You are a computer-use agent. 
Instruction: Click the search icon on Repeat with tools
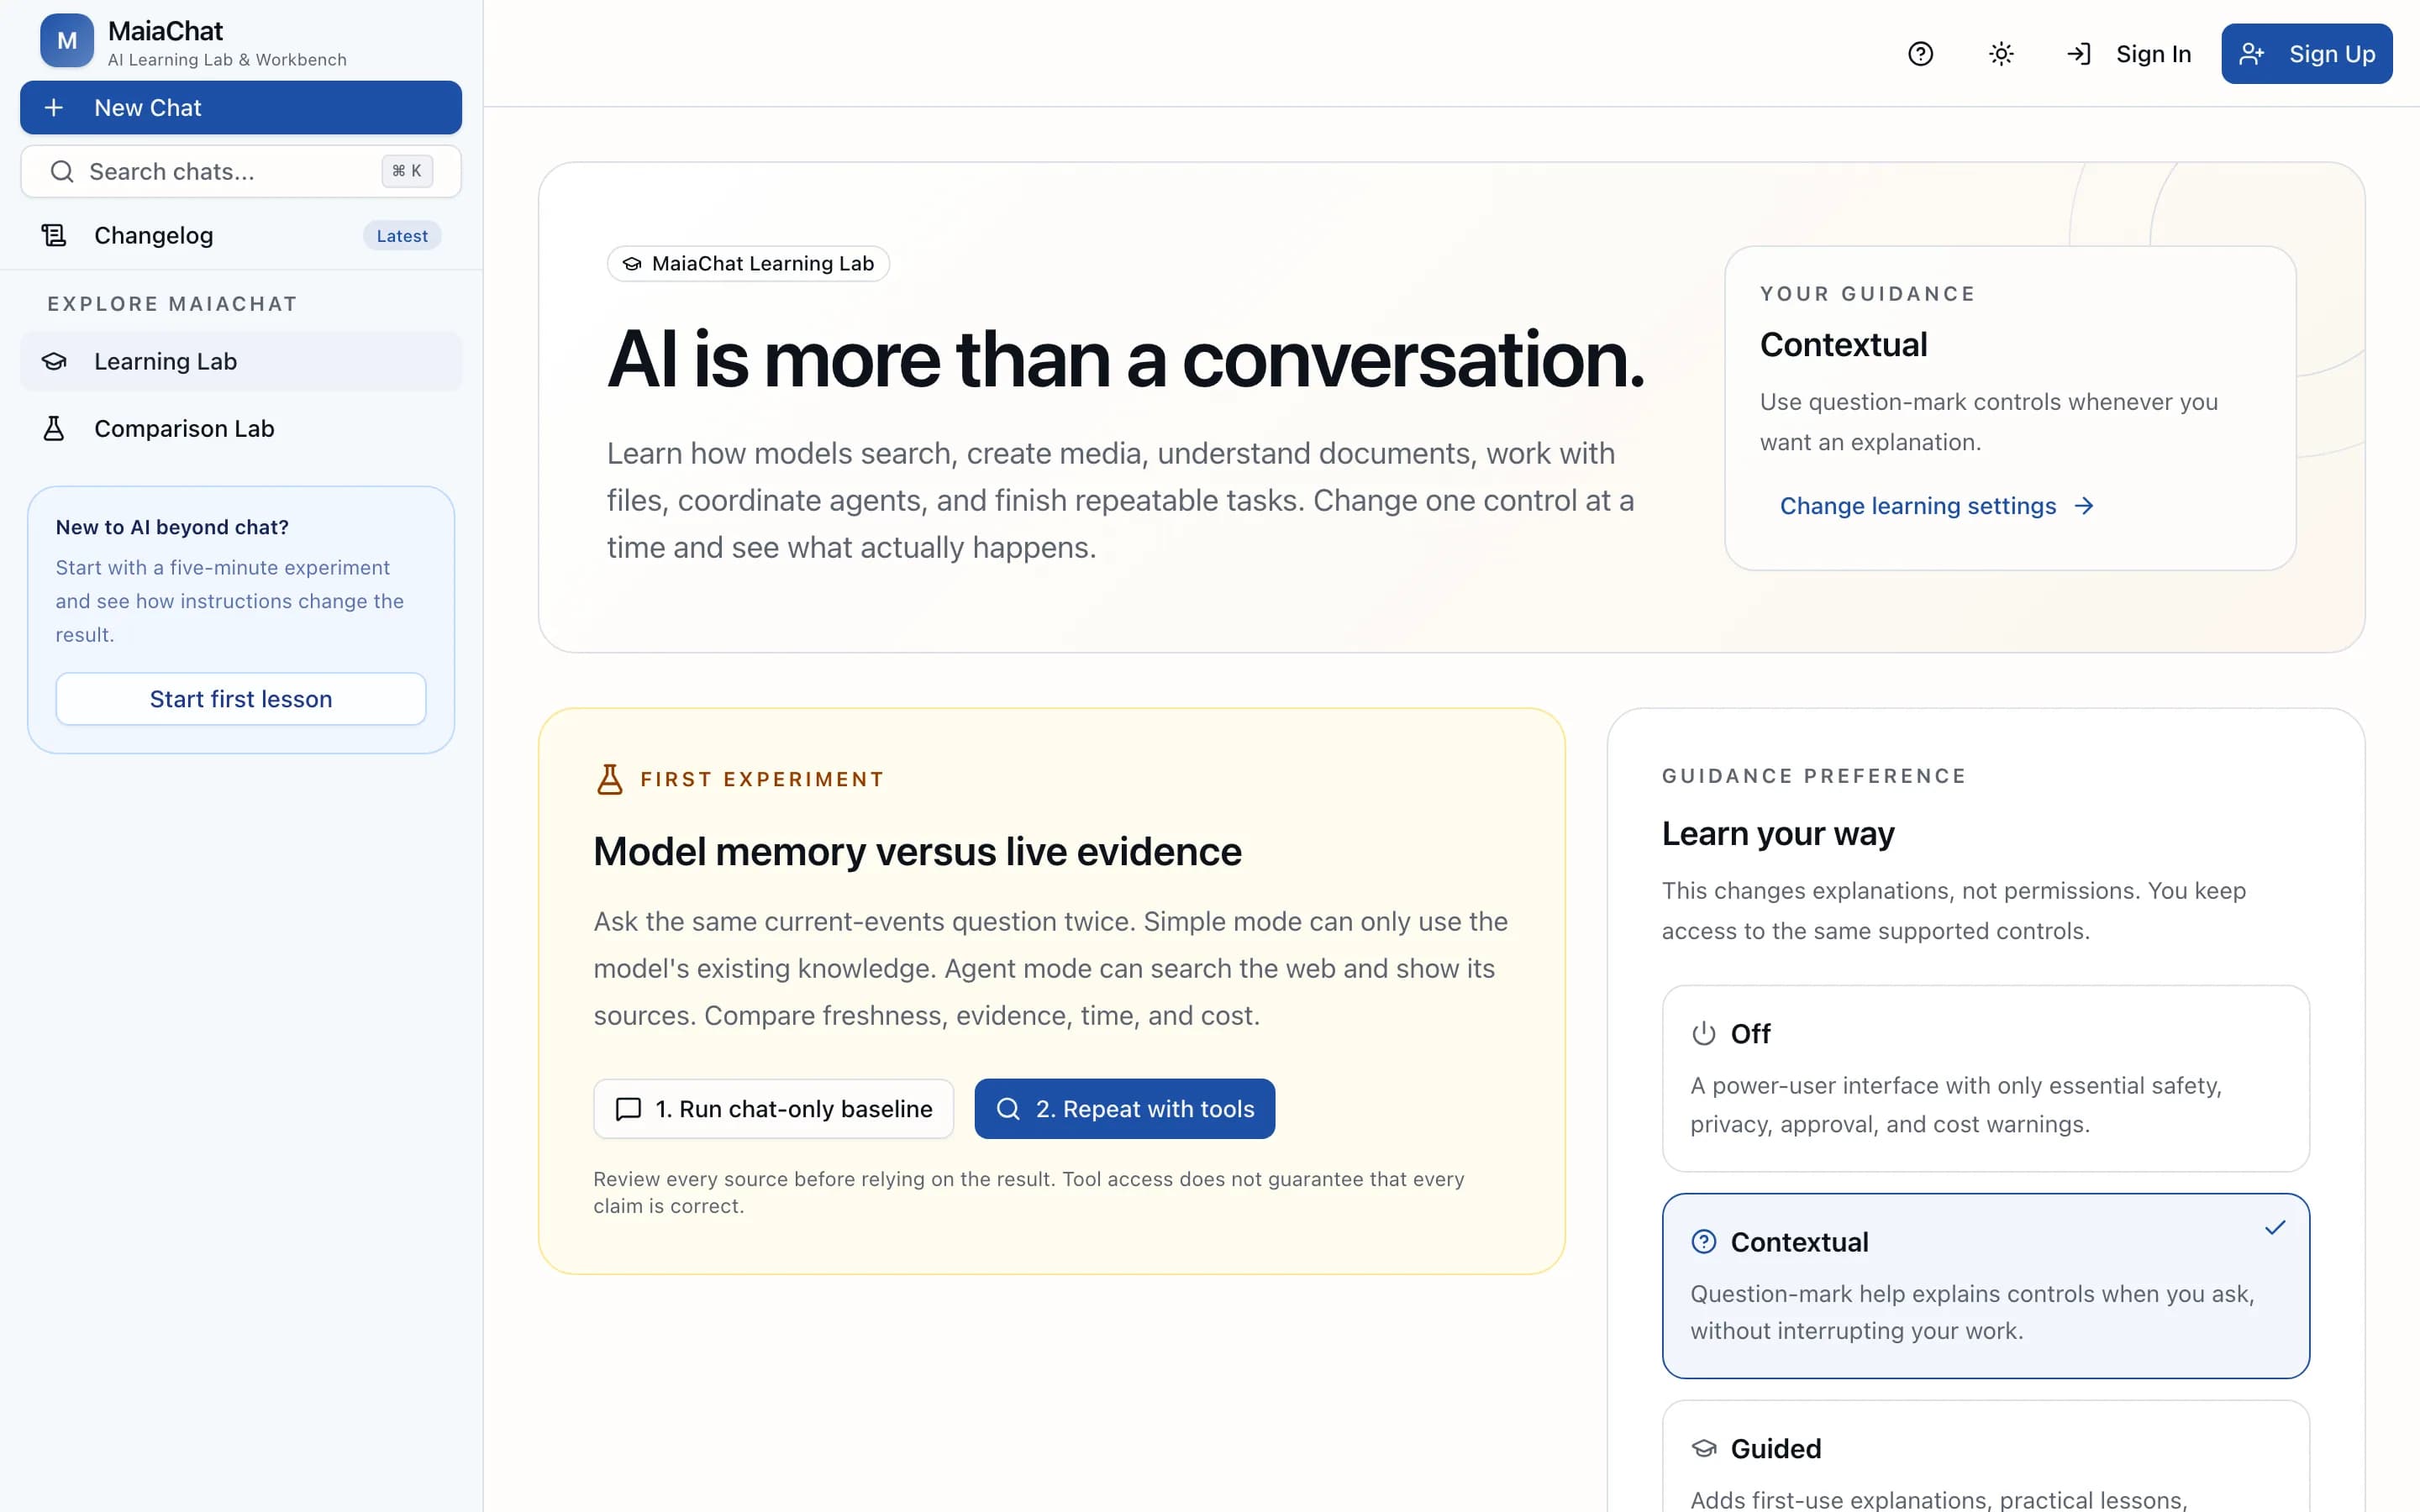click(x=1008, y=1109)
